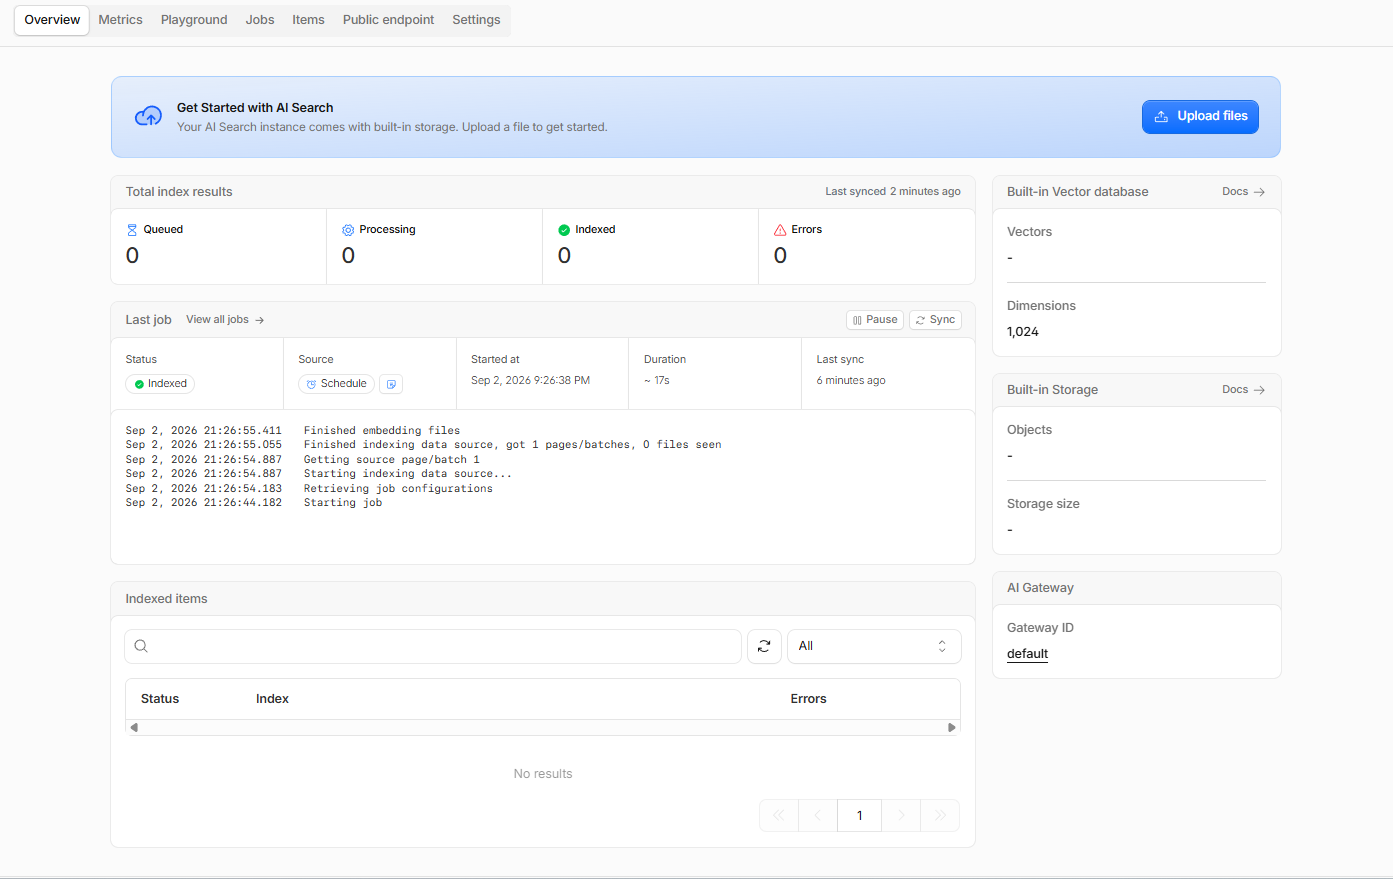Viewport: 1393px width, 879px height.
Task: Click the Status column header
Action: click(160, 699)
